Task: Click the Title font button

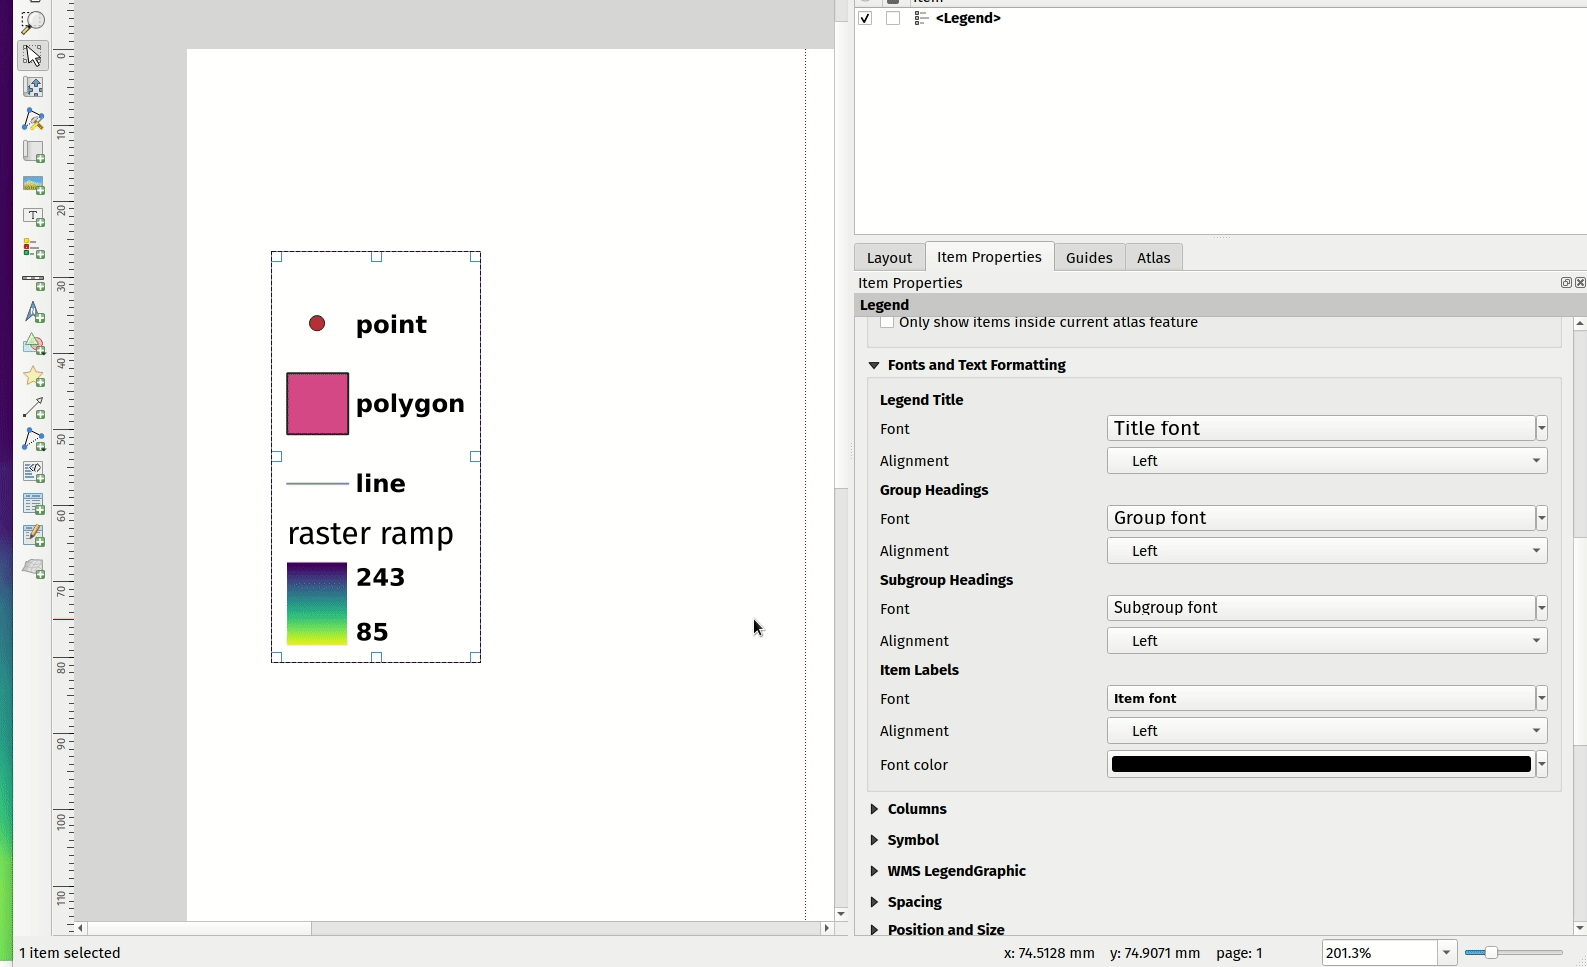Action: coord(1320,428)
